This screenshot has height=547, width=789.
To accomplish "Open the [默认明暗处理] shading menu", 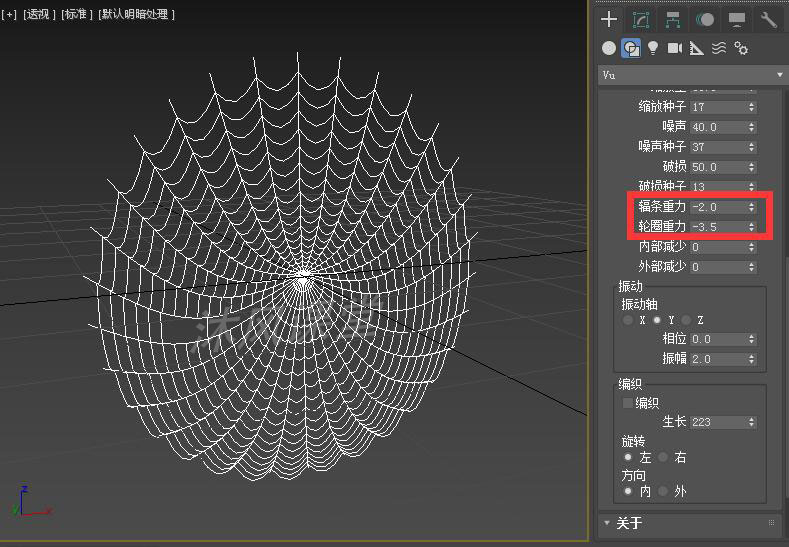I will (x=136, y=14).
